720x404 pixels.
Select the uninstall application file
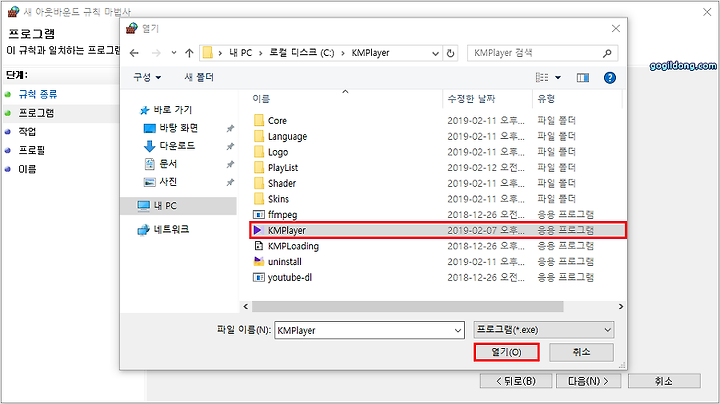click(x=285, y=262)
